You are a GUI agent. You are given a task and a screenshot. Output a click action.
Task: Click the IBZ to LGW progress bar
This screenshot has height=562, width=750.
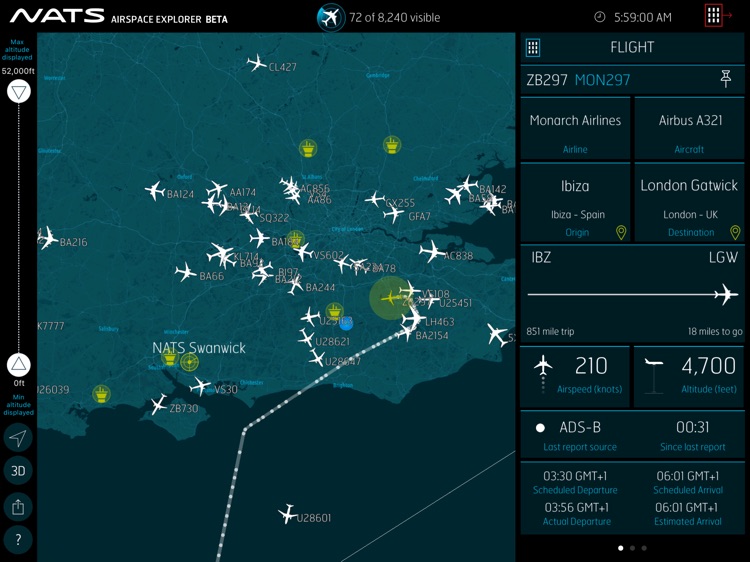pos(632,295)
